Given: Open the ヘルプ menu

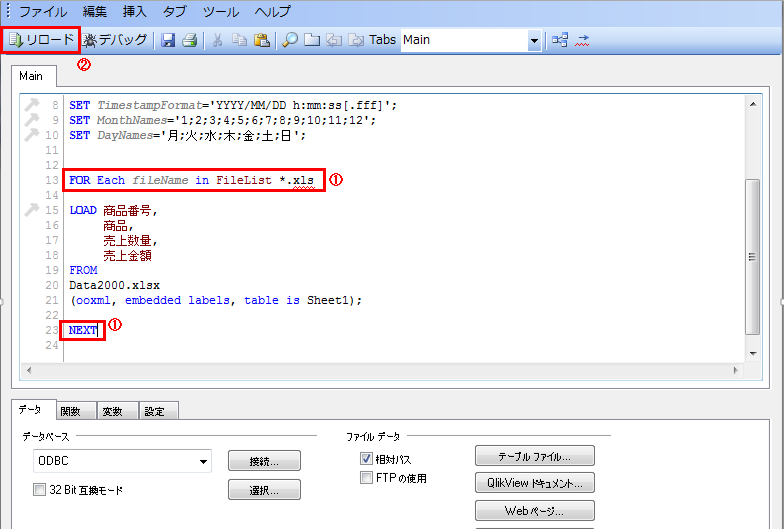Looking at the screenshot, I should tap(272, 12).
